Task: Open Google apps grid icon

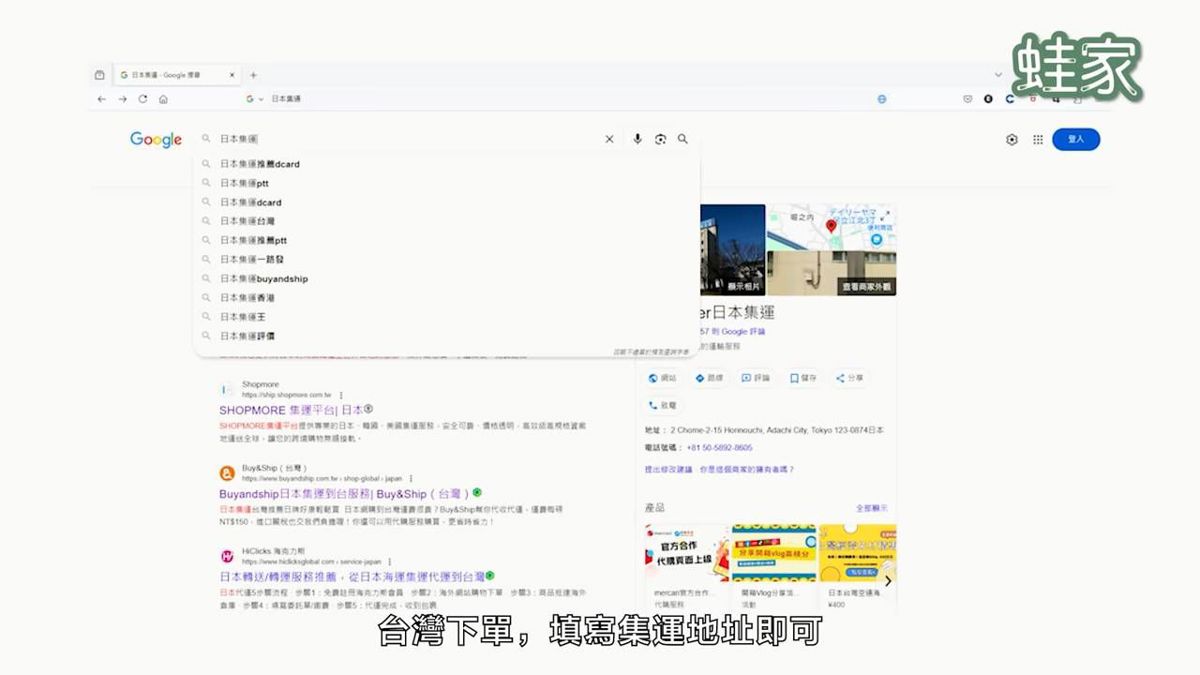Action: [1038, 140]
